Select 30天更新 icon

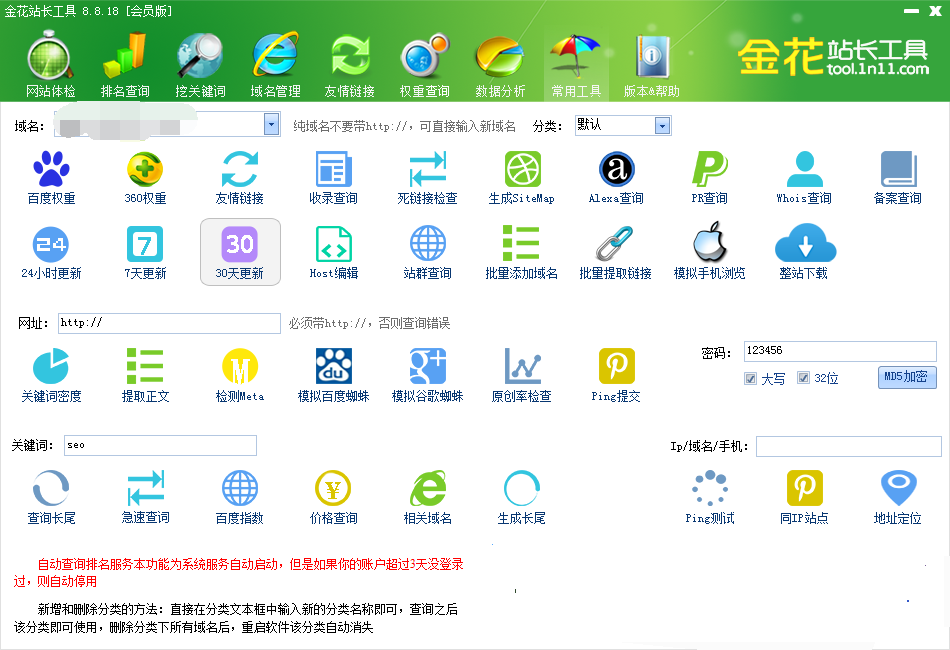point(240,252)
